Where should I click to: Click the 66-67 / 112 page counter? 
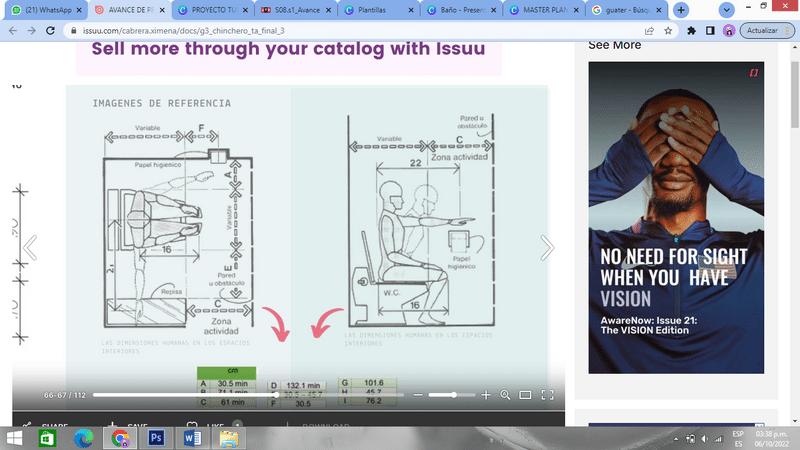pos(65,395)
